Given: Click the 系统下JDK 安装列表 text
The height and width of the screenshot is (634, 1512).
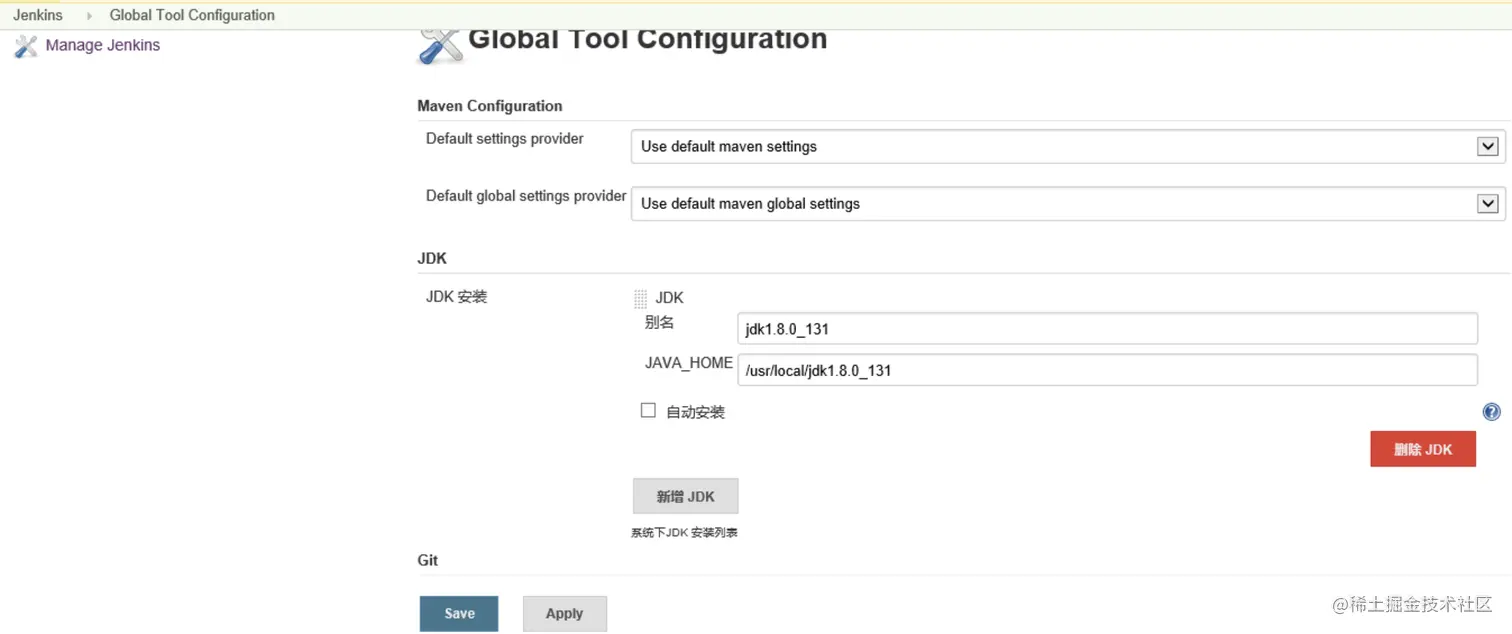Looking at the screenshot, I should coord(684,533).
